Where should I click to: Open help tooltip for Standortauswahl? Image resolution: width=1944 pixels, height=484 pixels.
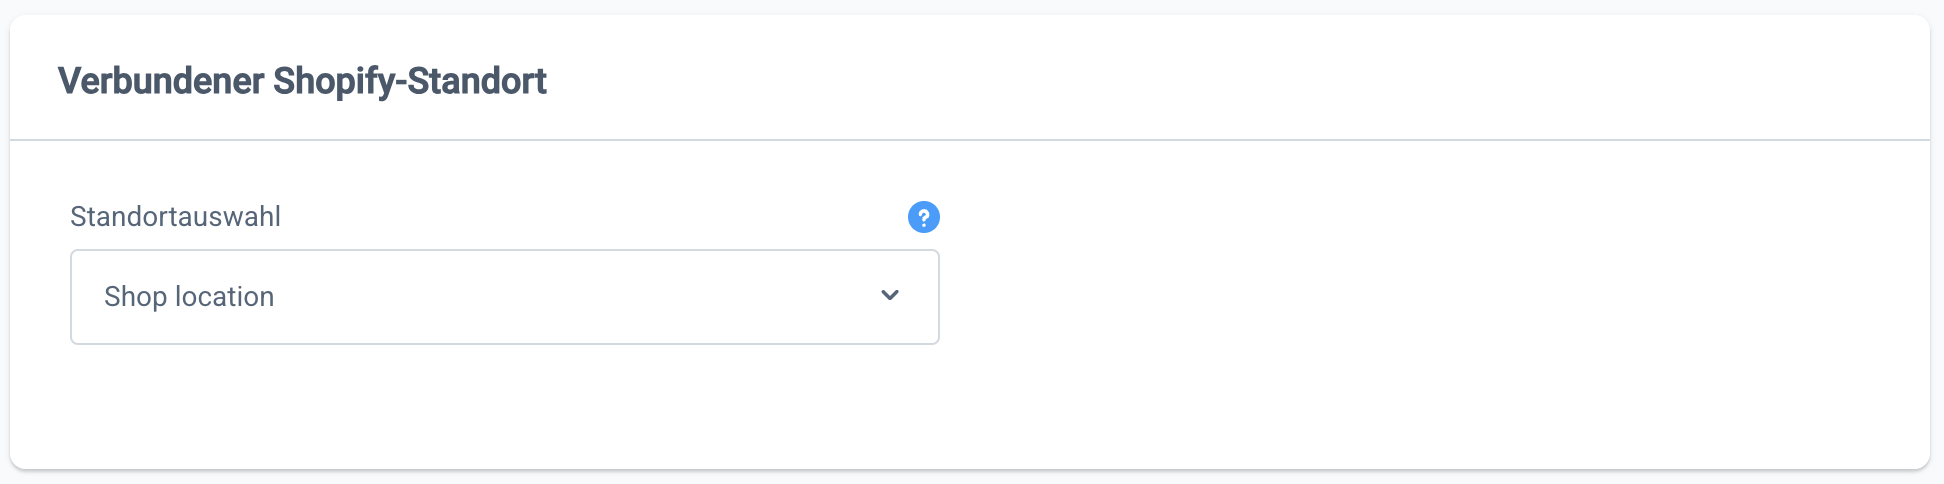pos(923,217)
